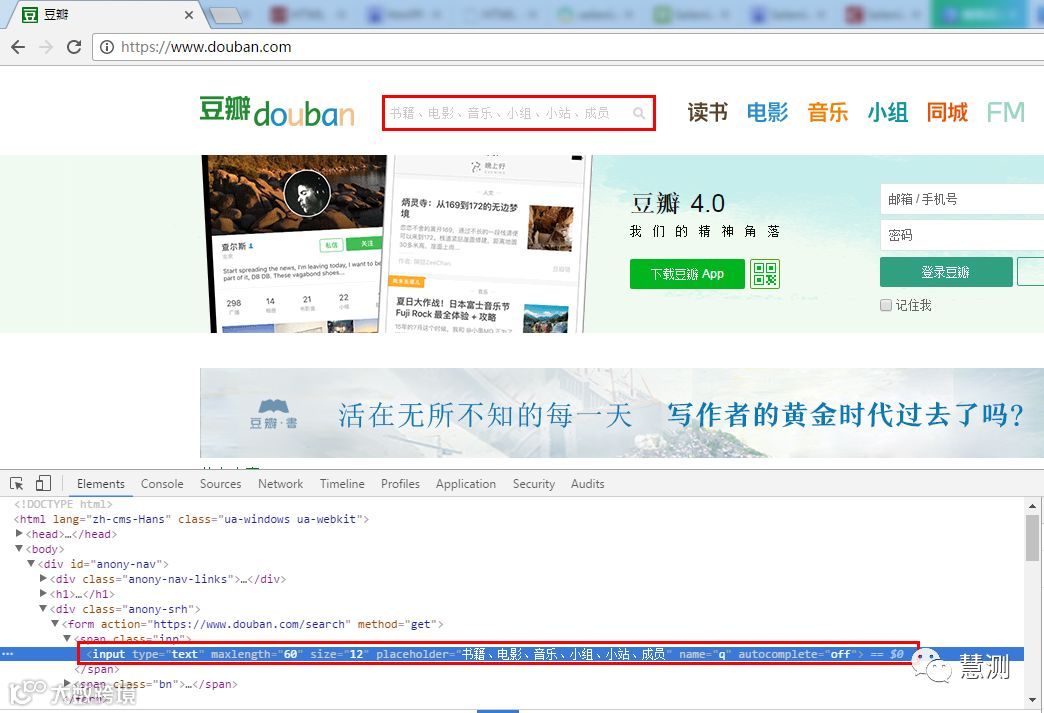Select the DOCTYPE html row
Viewport: 1044px width, 713px height.
pos(63,504)
